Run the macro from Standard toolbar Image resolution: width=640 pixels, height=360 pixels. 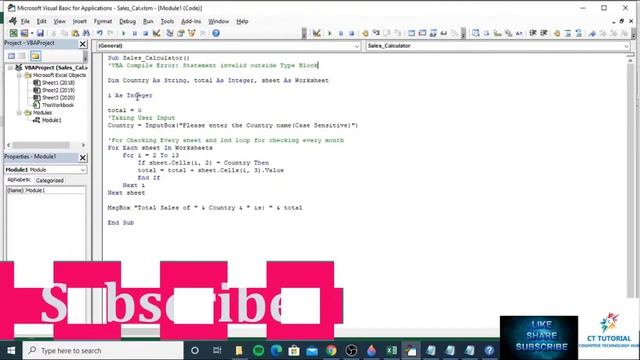click(124, 33)
